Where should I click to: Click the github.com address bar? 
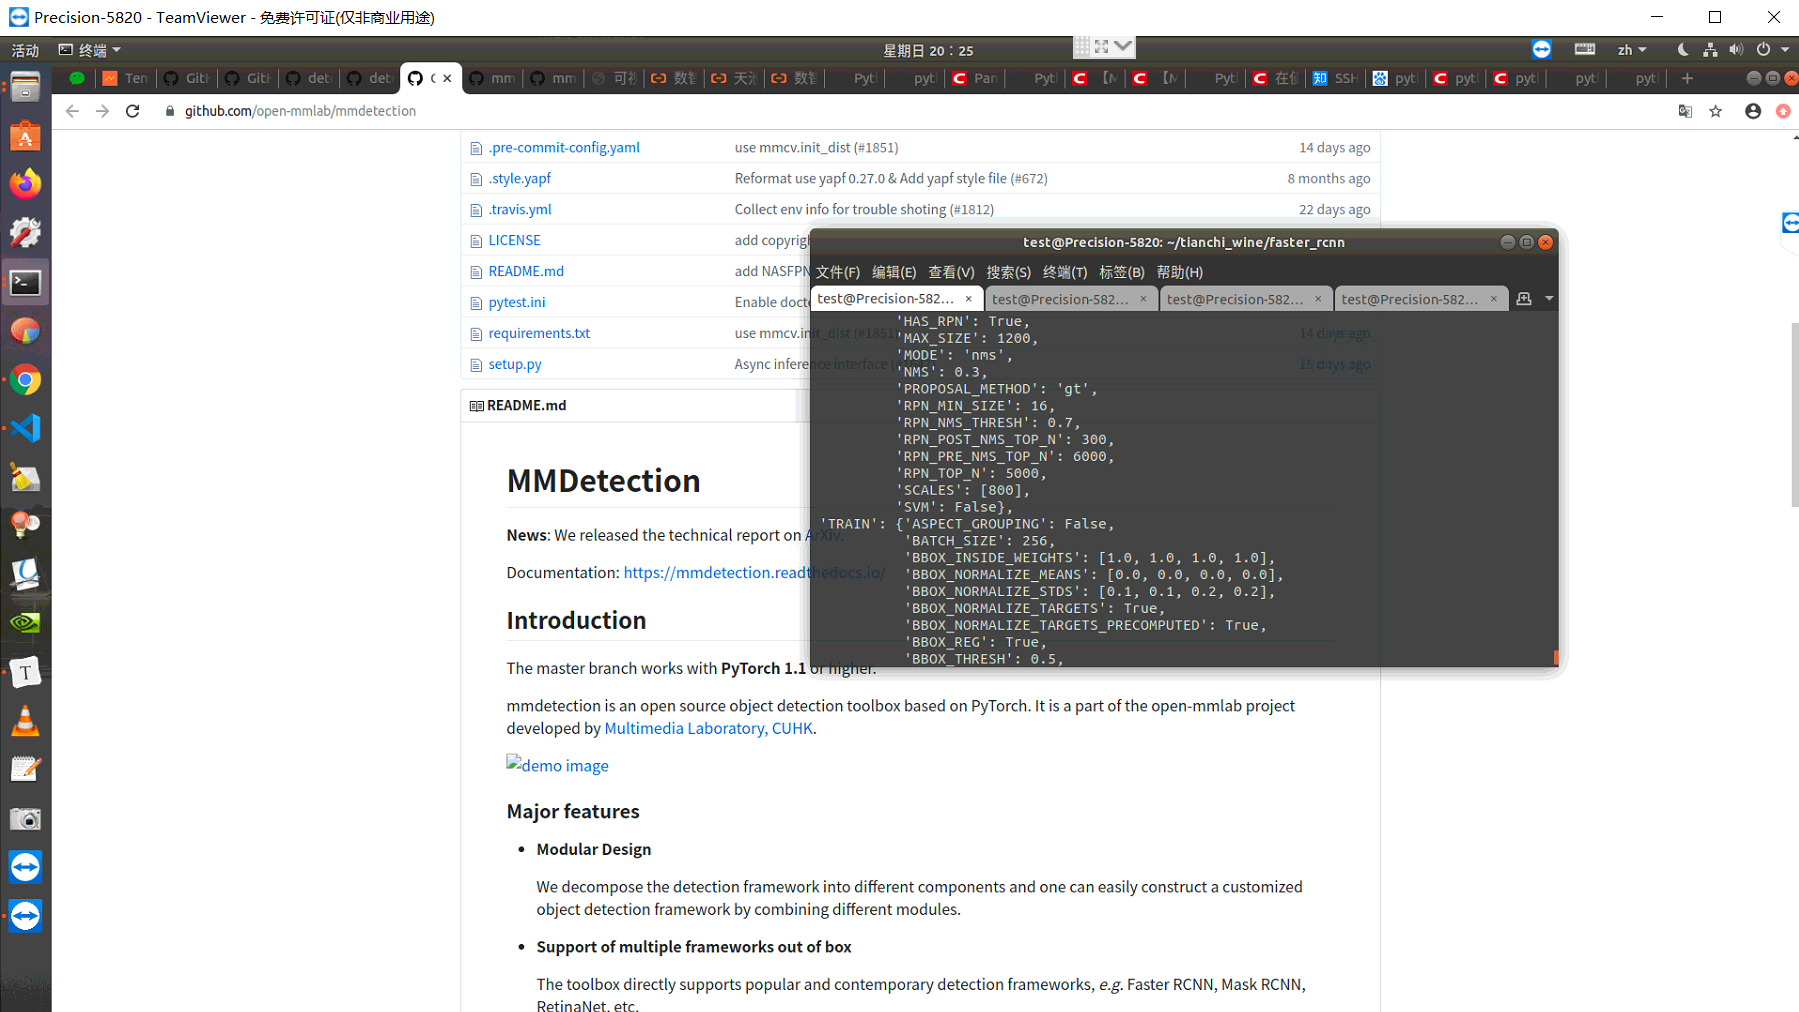900,111
